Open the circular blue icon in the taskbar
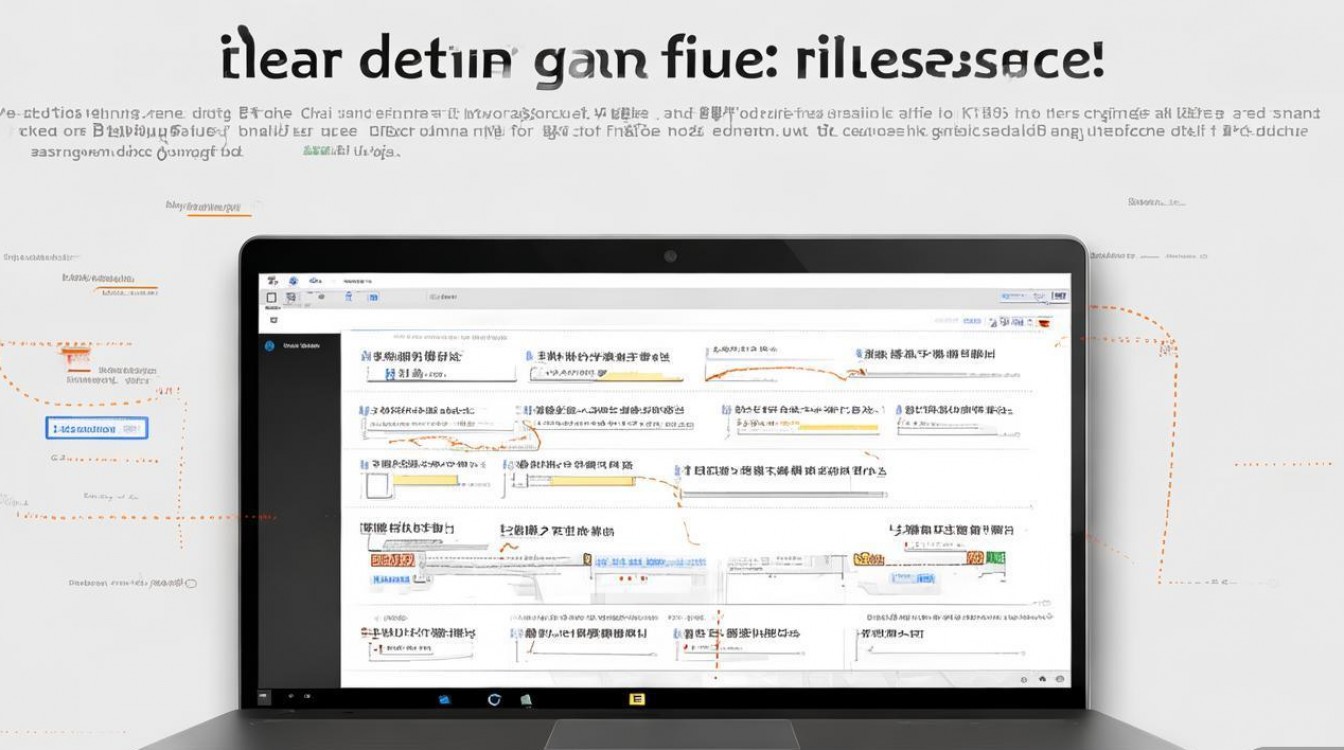The image size is (1344, 750). point(493,699)
